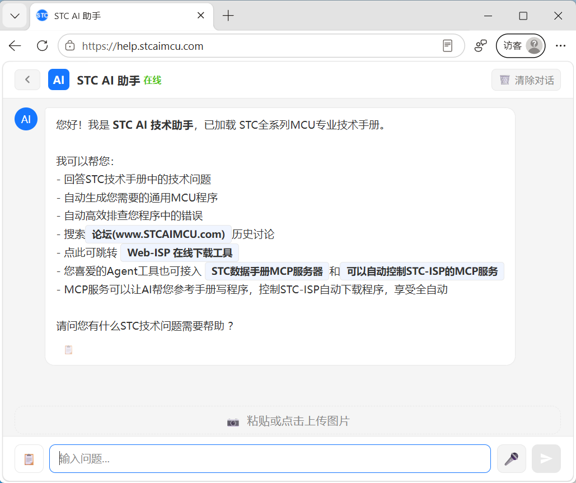Focus the 输入问题 question input field

[x=270, y=459]
